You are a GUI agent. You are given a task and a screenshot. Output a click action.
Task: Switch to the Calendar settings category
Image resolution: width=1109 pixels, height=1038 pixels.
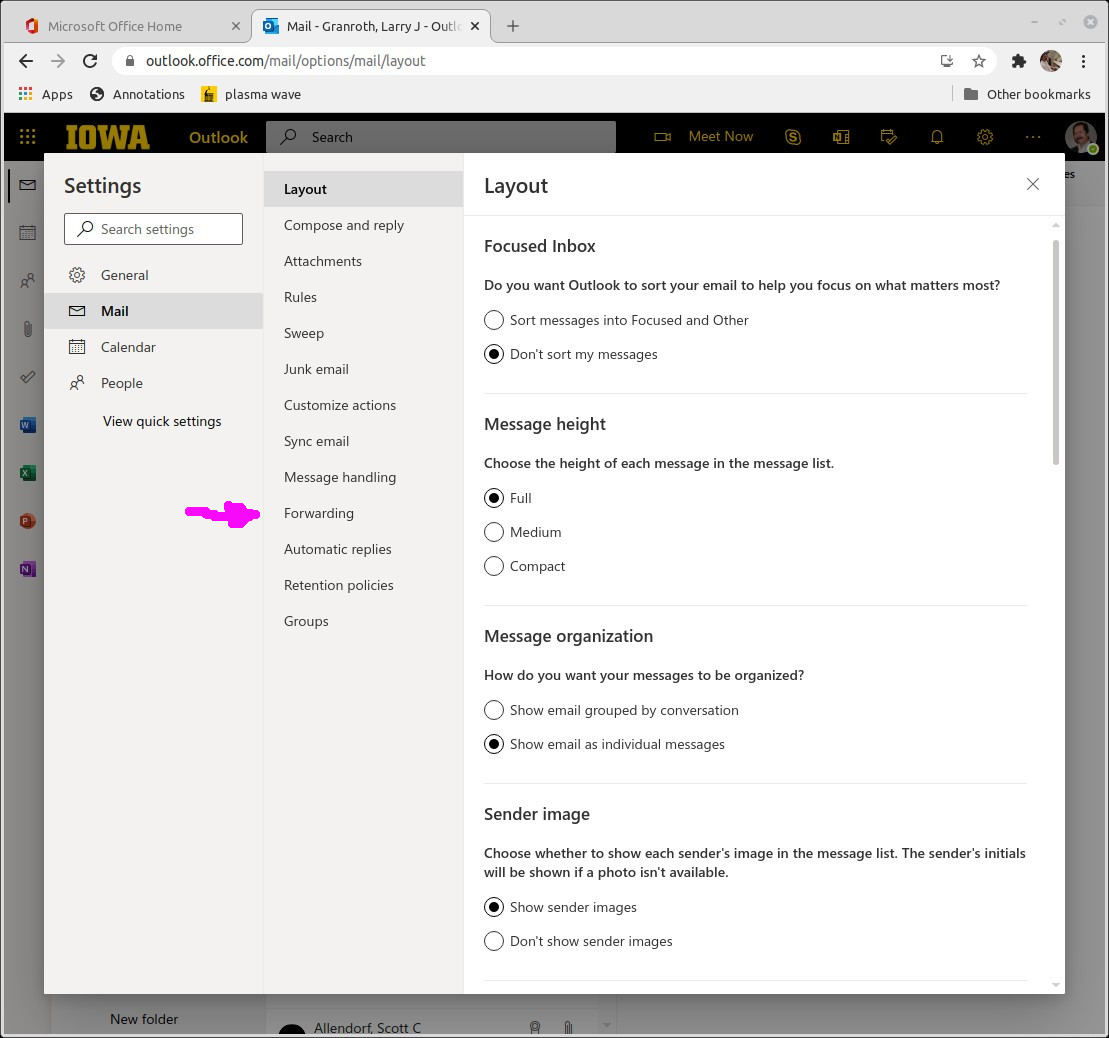pos(128,347)
